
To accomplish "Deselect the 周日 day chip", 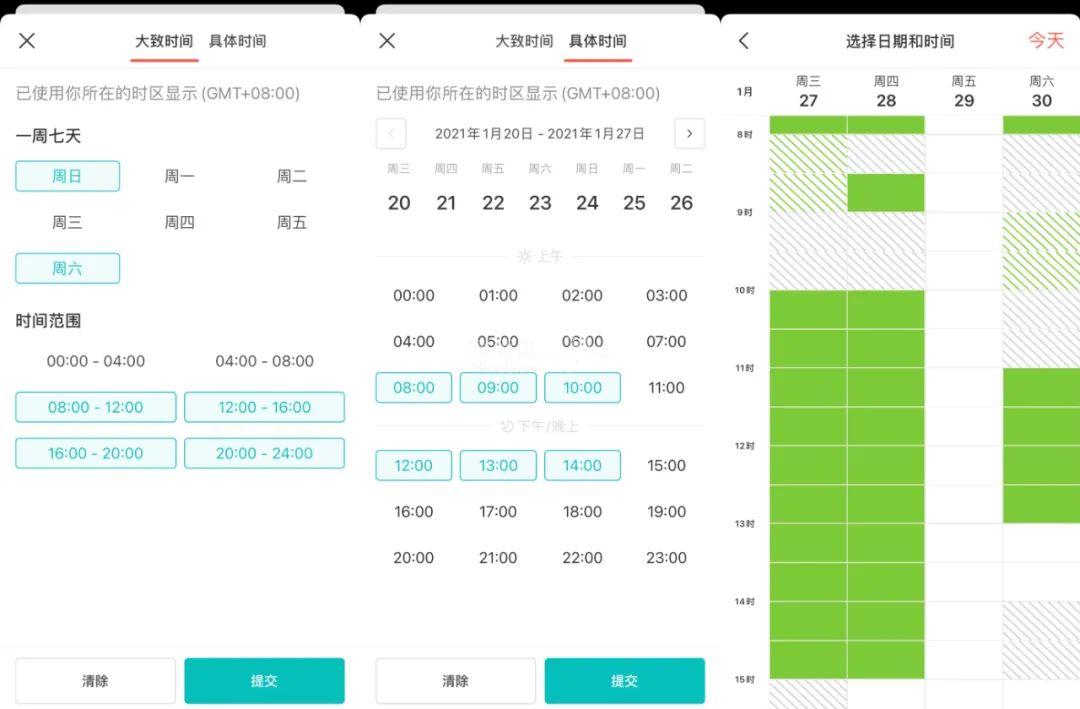I will [x=68, y=176].
